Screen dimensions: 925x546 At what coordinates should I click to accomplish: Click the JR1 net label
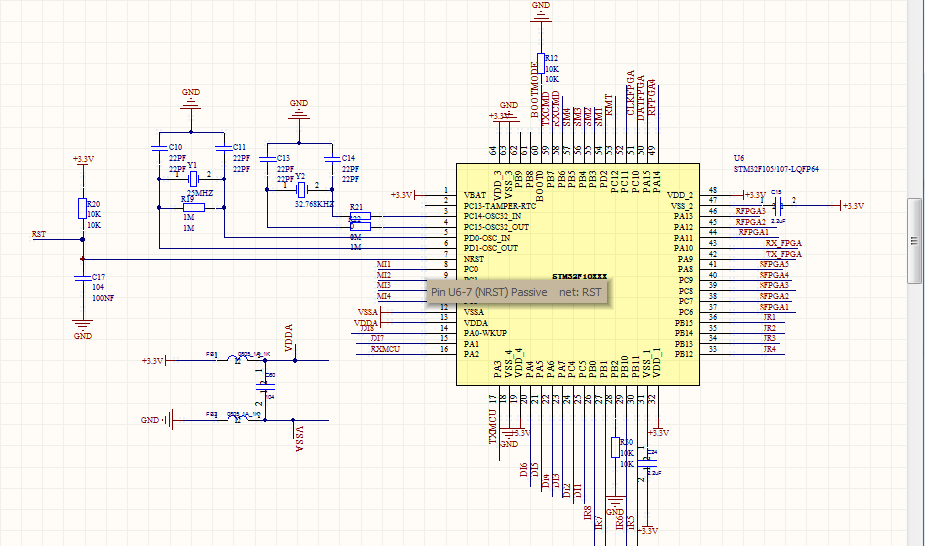[769, 317]
